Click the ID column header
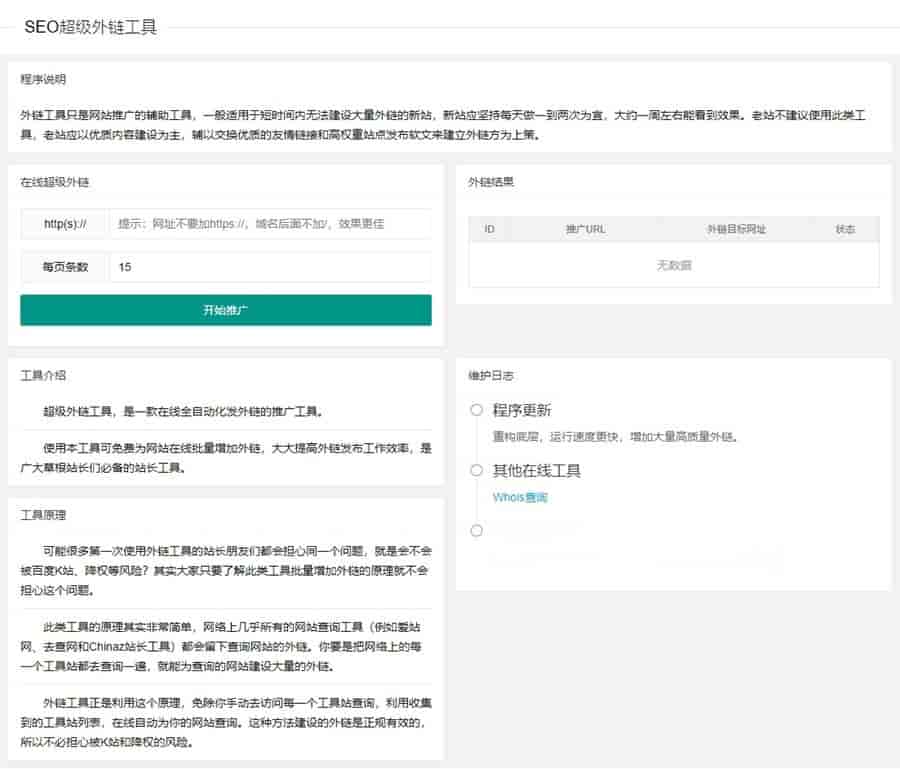Viewport: 900px width, 769px height. (x=489, y=229)
